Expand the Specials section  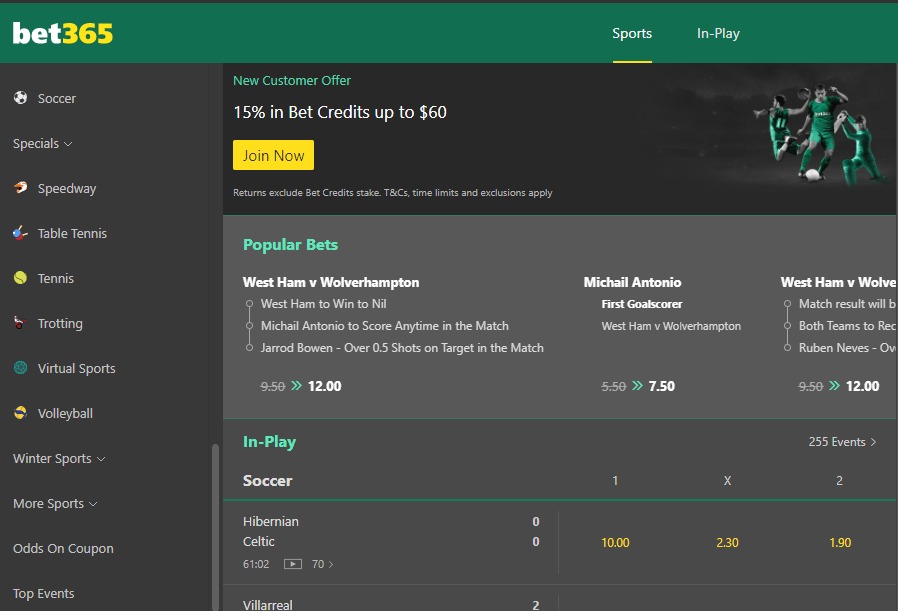coord(42,143)
